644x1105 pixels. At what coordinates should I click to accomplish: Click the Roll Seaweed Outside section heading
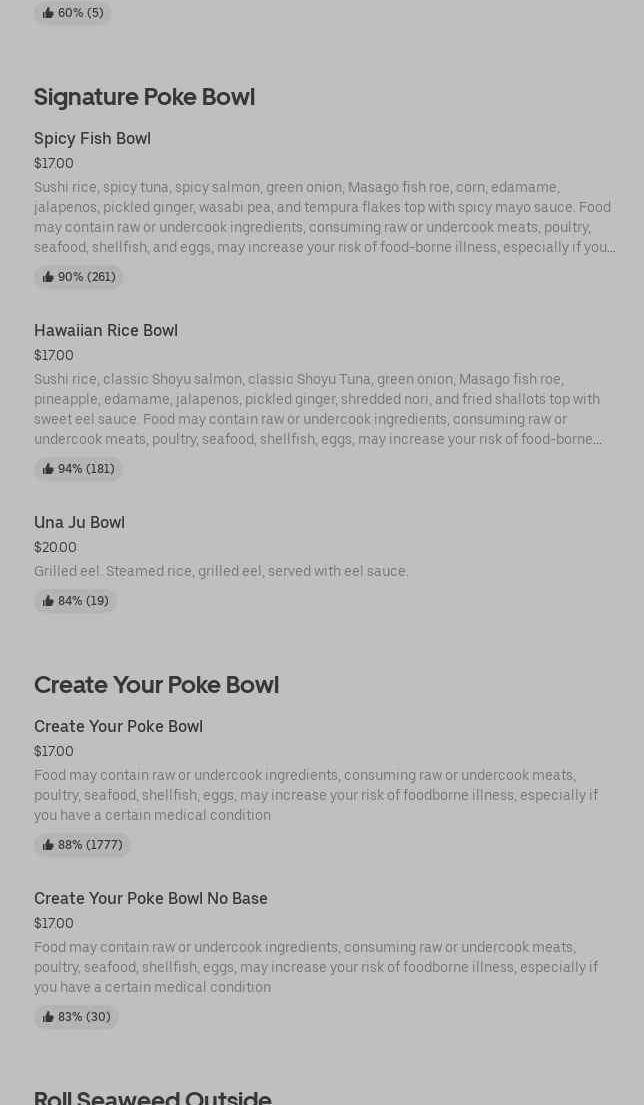[152, 1097]
